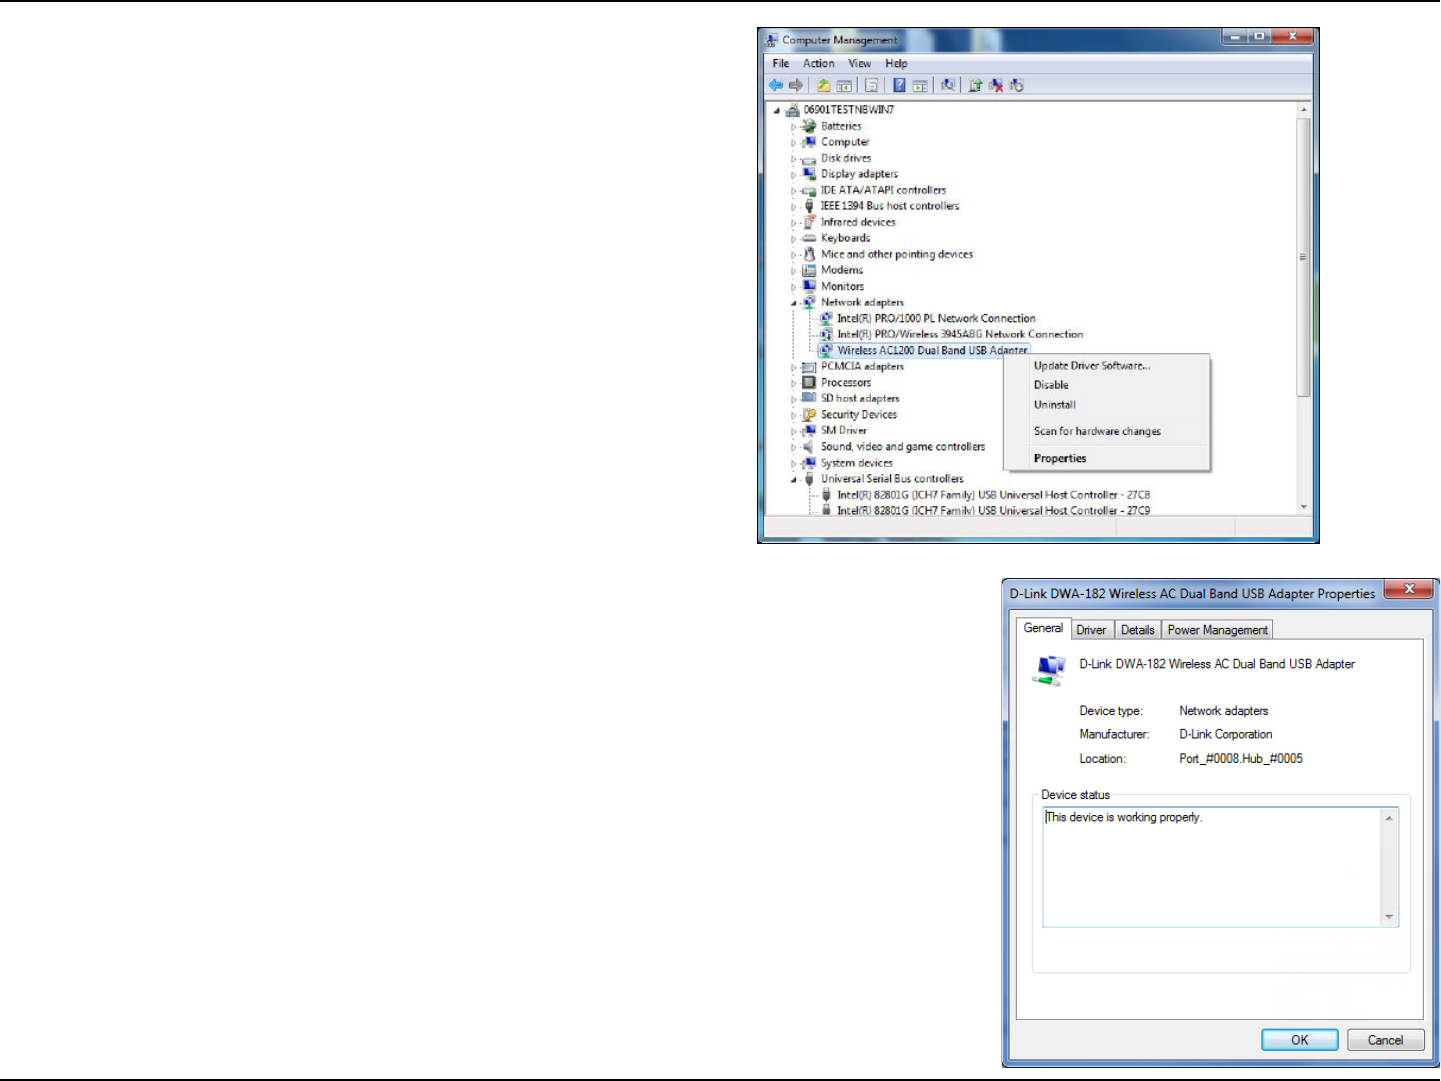
Task: Click the Processors category icon
Action: tap(809, 382)
